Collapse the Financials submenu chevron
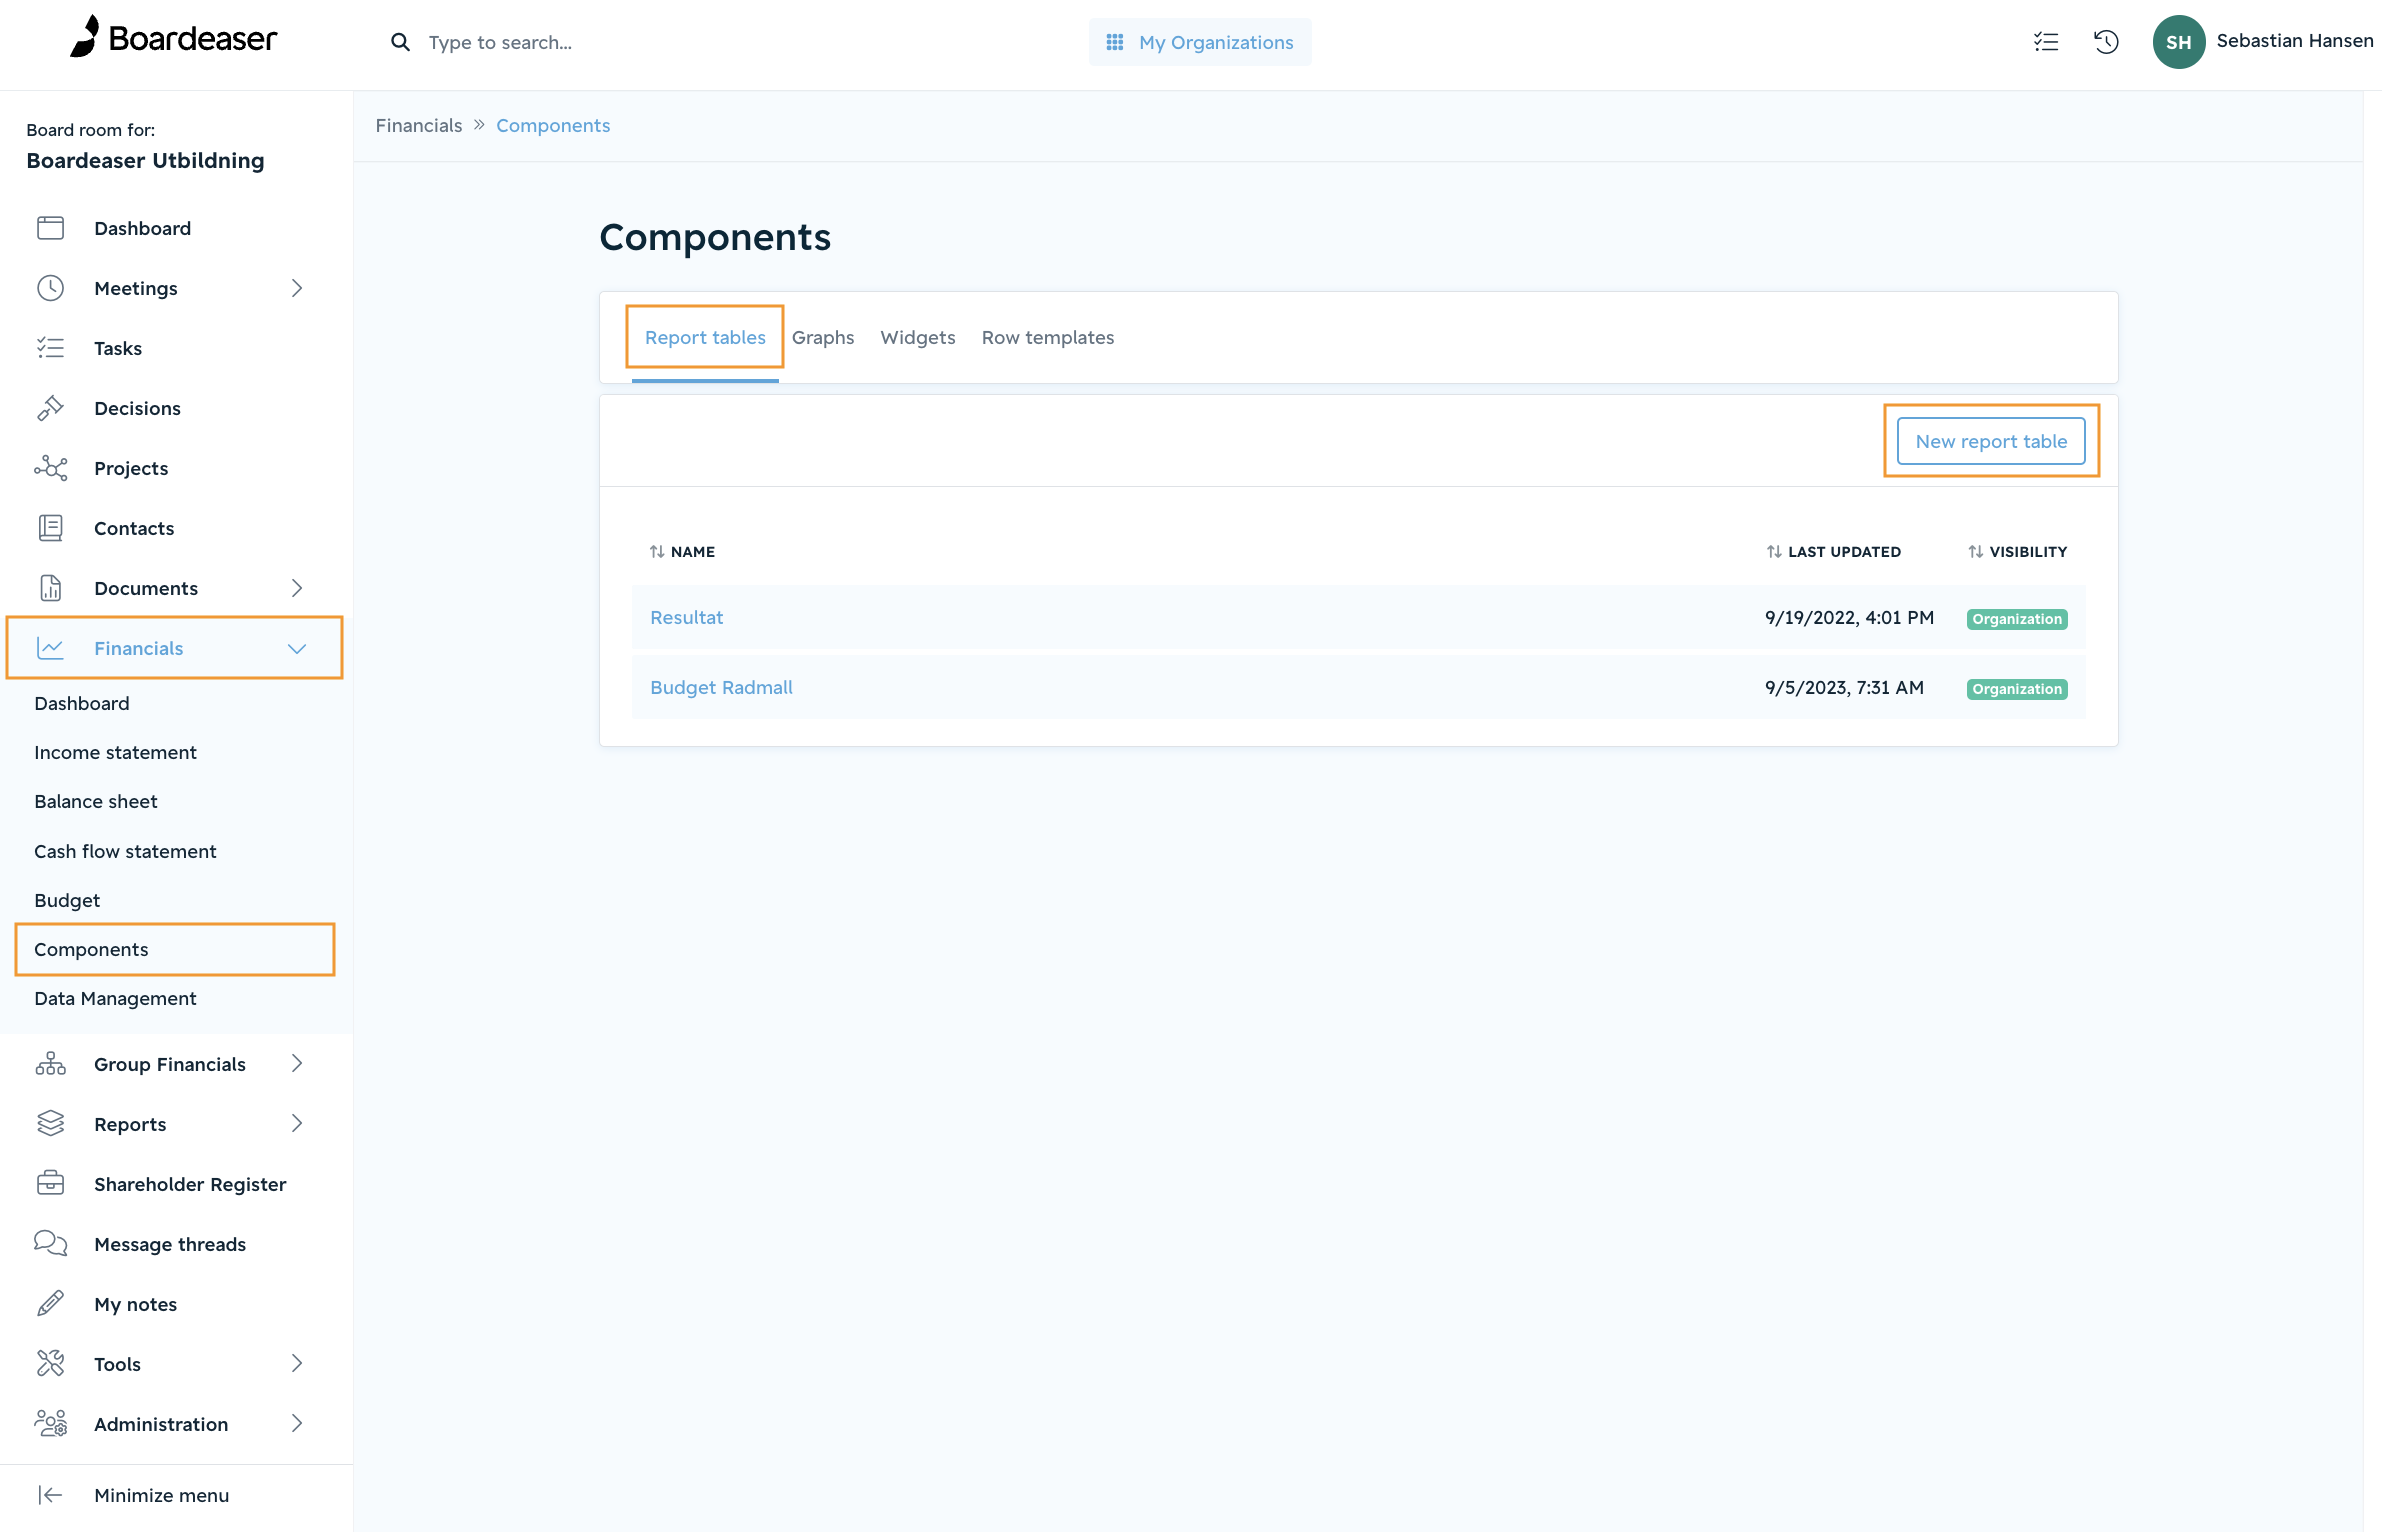Screen dimensions: 2382x1532 [x=297, y=648]
